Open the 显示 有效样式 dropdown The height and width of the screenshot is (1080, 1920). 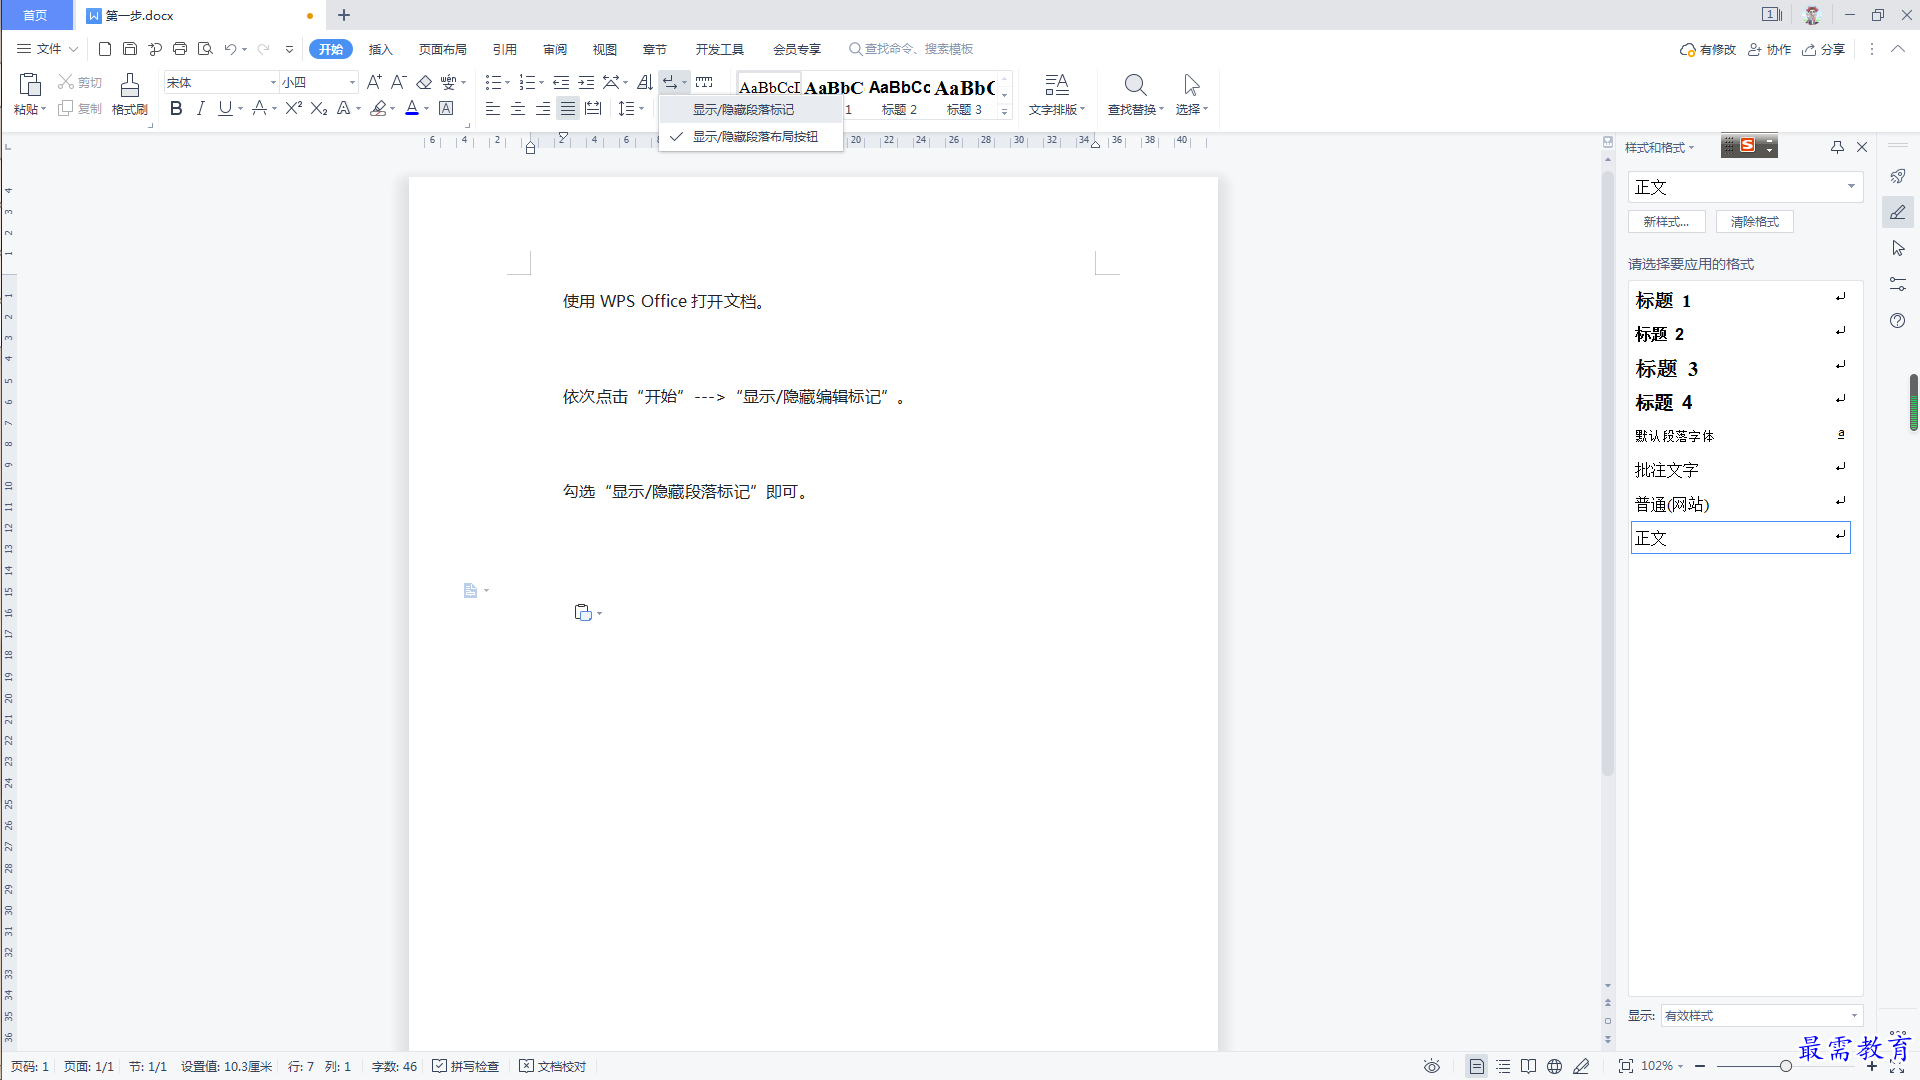[1761, 1015]
